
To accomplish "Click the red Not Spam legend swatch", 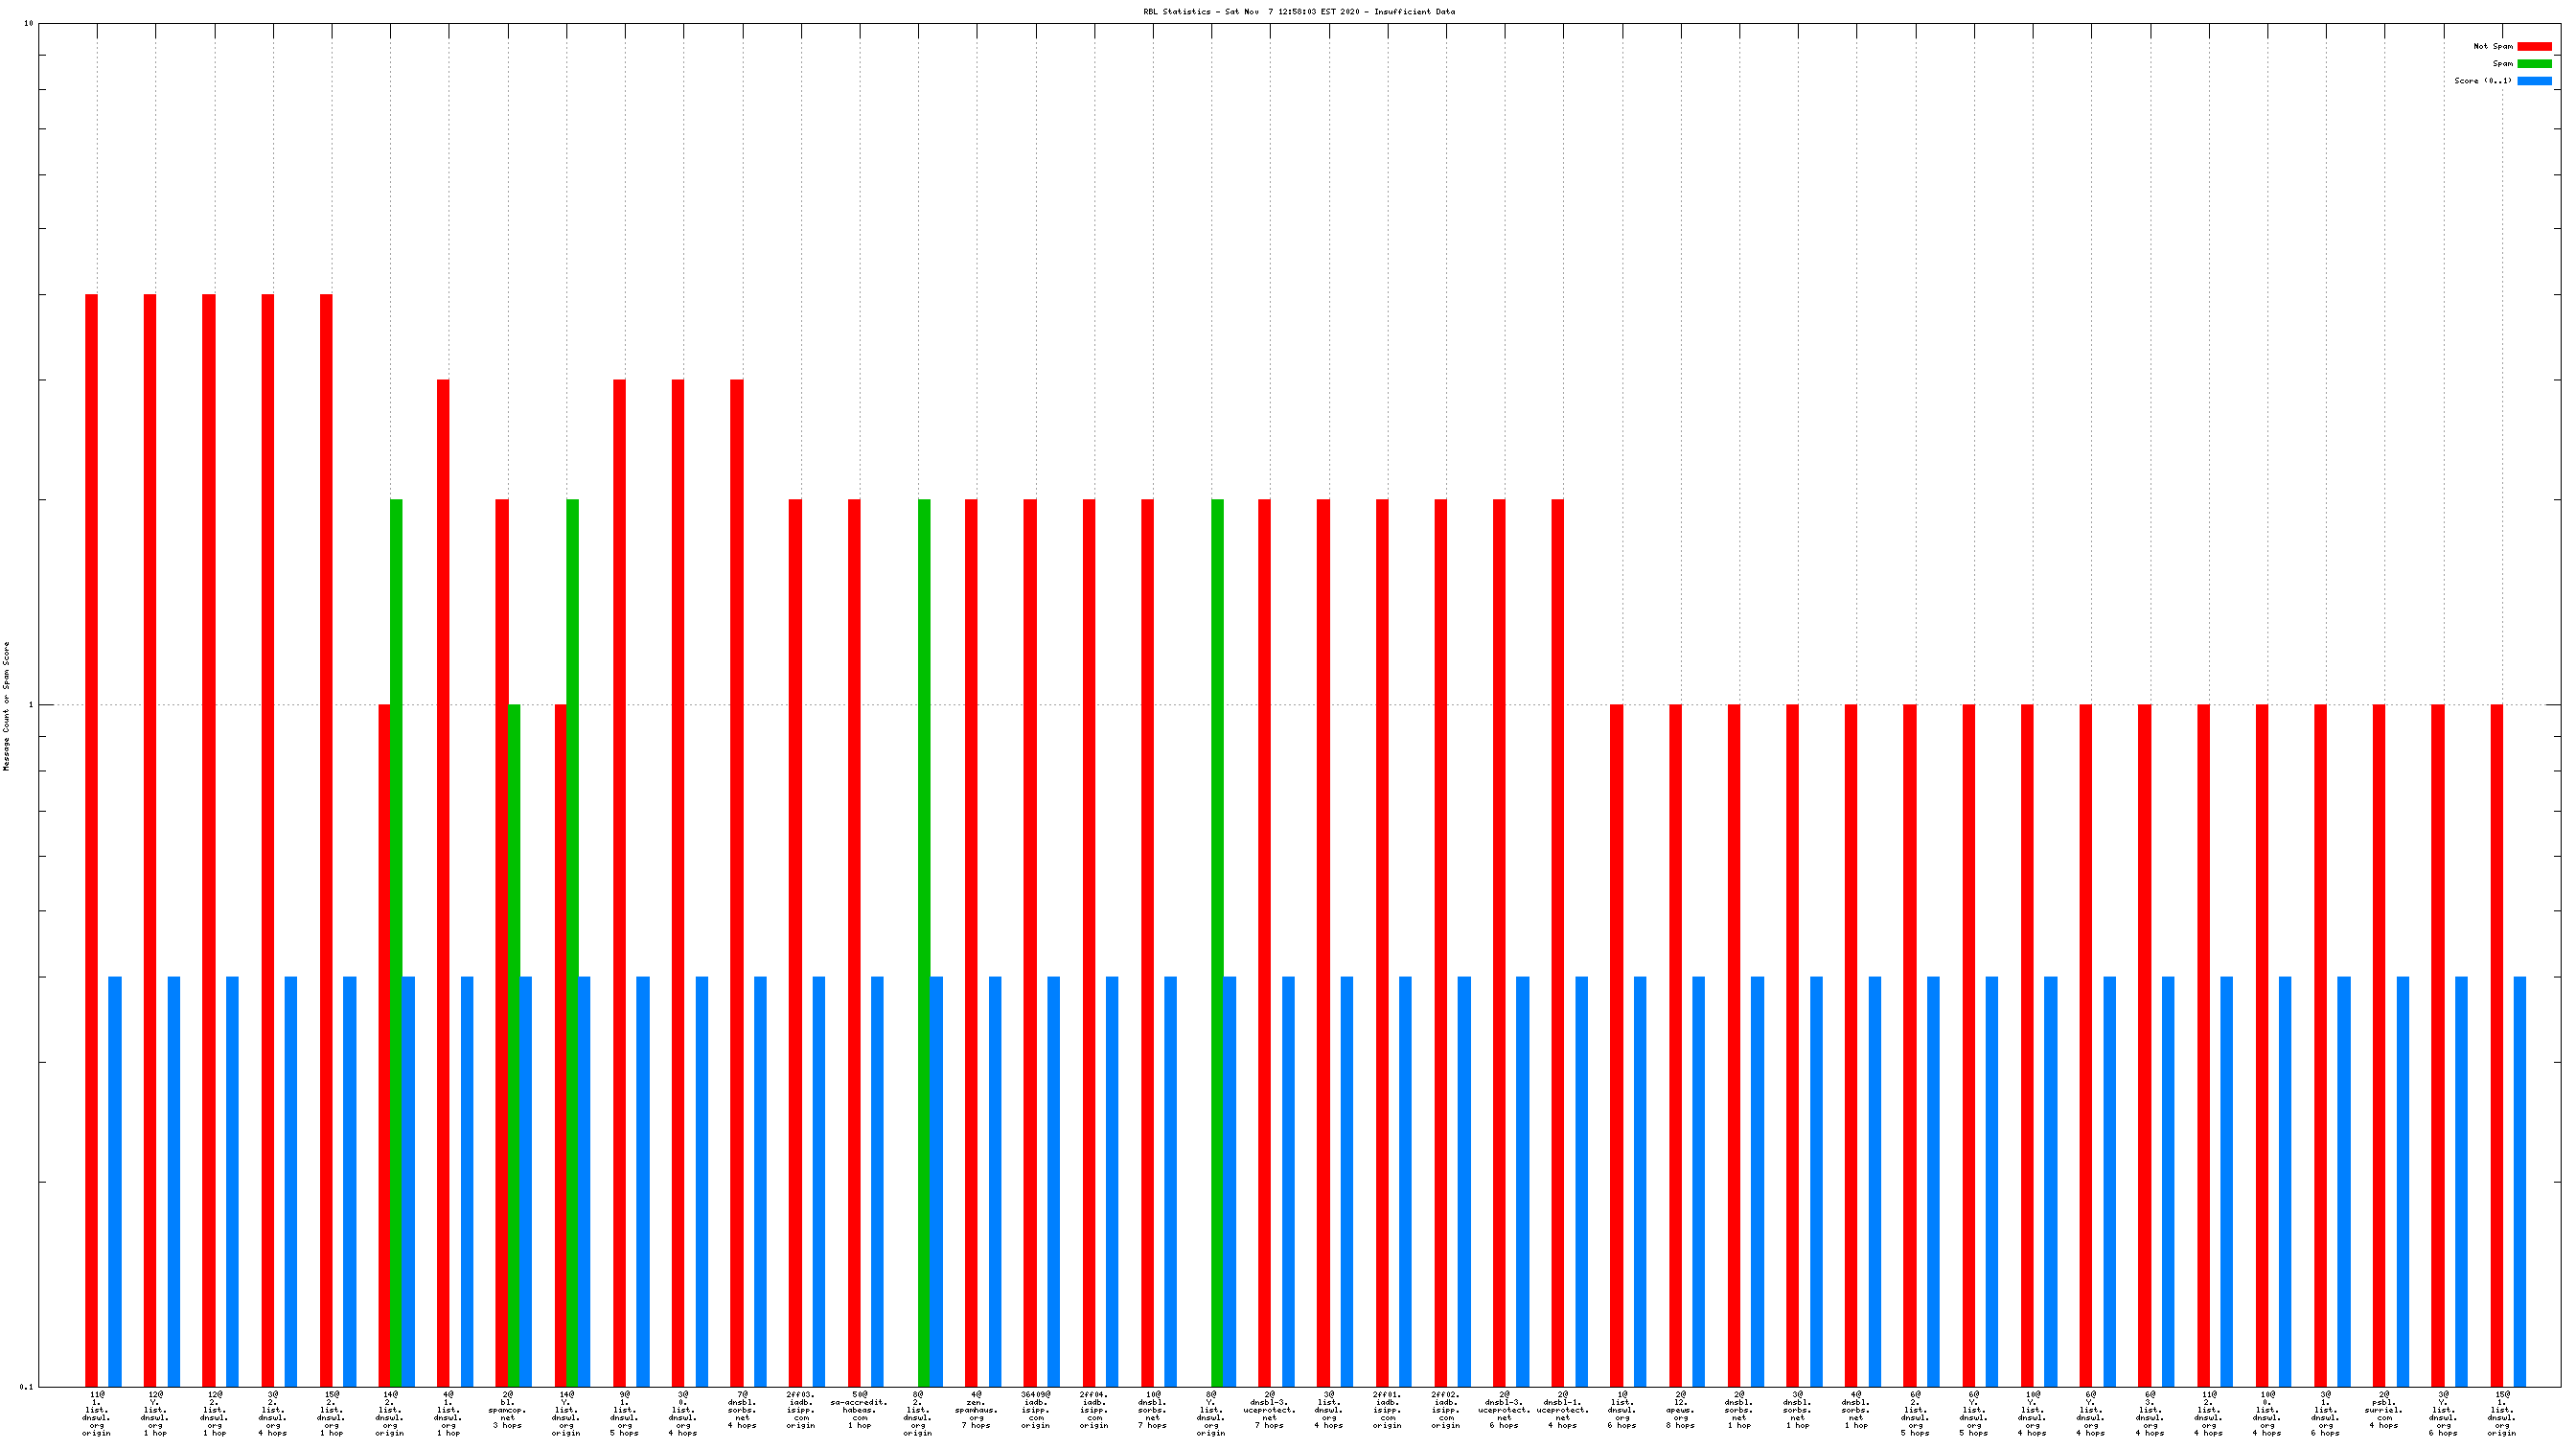I will pos(2533,46).
